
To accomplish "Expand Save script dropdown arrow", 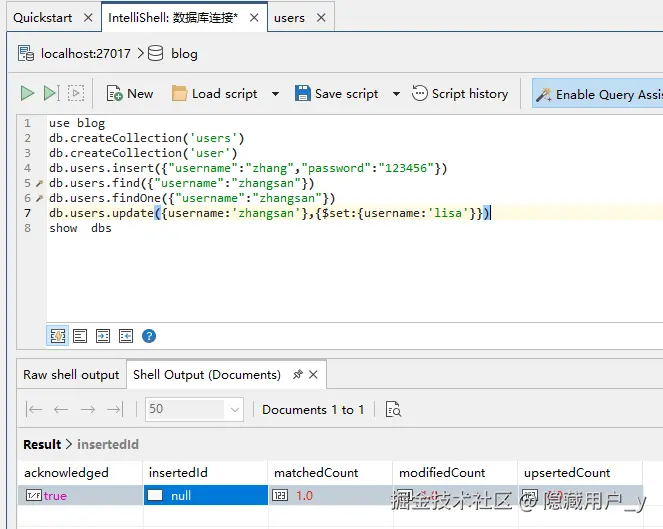I will pos(396,94).
